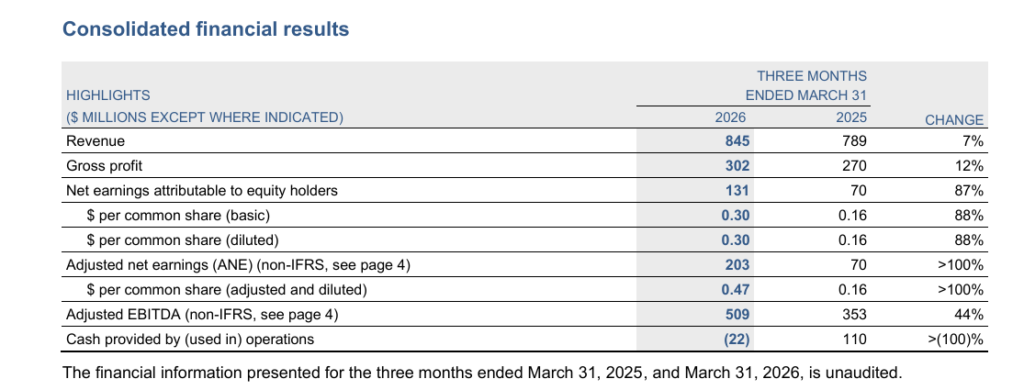This screenshot has height=390, width=1024.
Task: Select the $ per common share (basic) label
Action: [178, 216]
